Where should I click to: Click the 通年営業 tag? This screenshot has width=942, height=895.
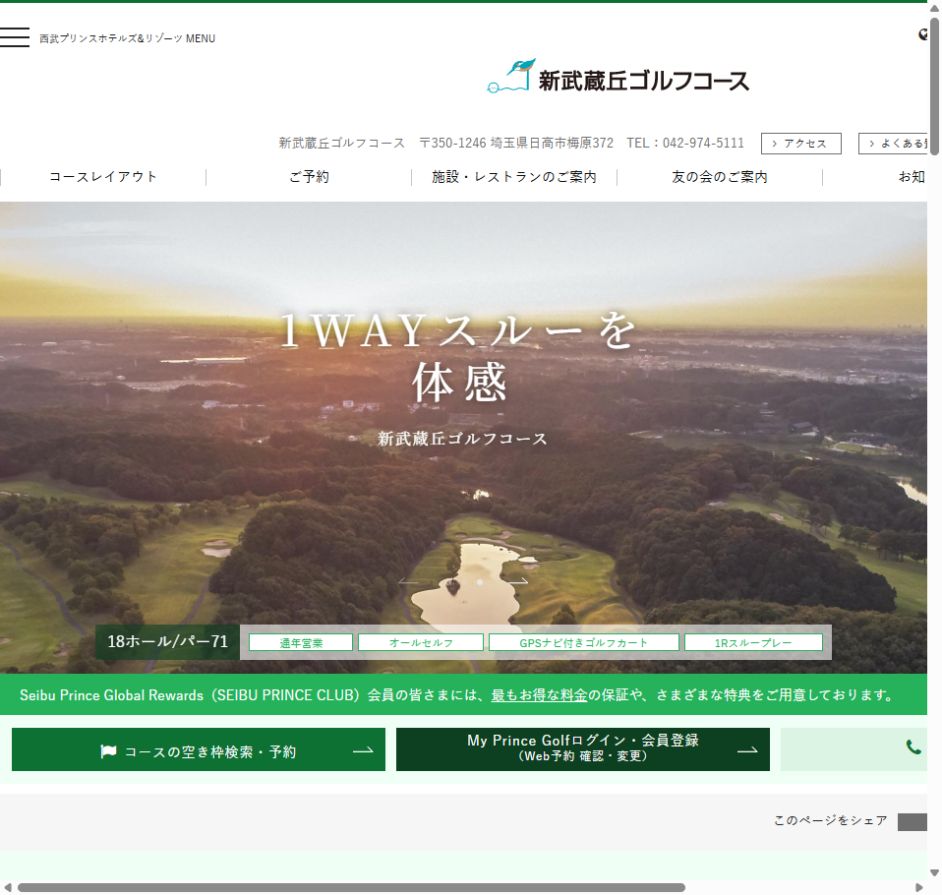tap(301, 642)
